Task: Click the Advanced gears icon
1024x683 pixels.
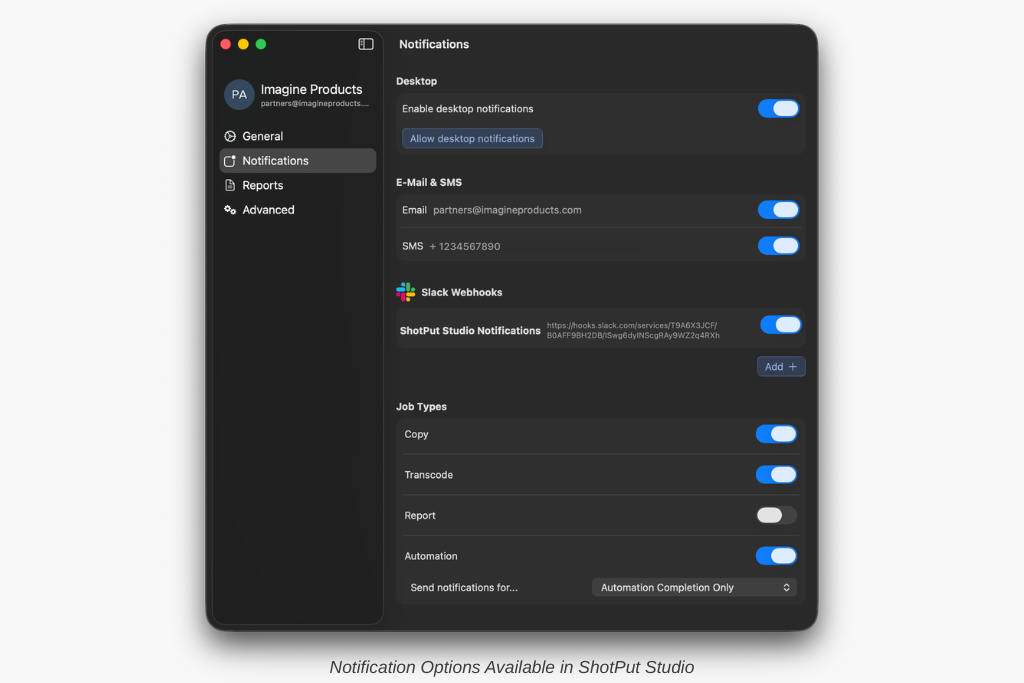Action: pos(230,210)
